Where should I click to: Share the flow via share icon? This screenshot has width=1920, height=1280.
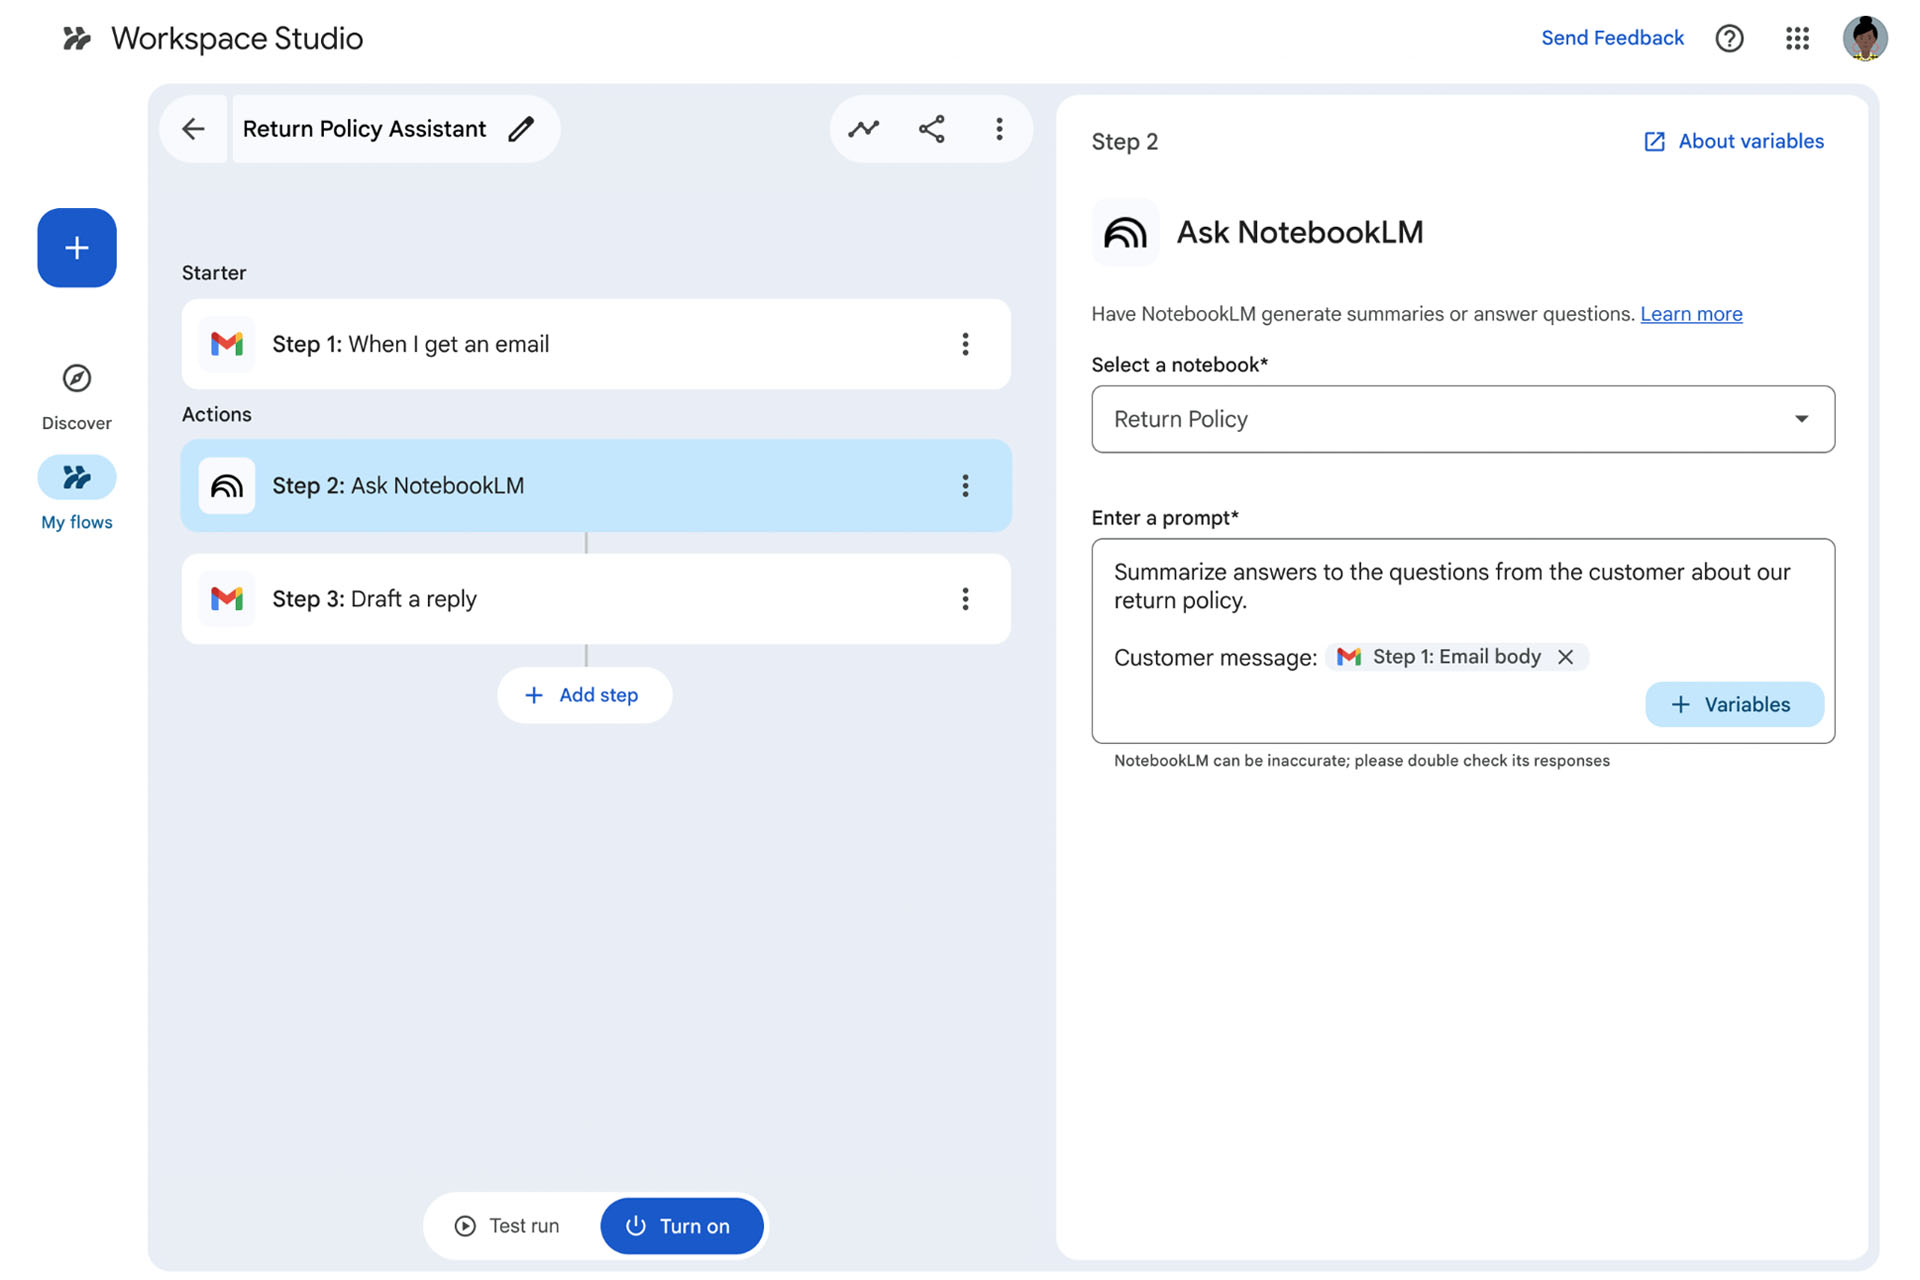click(931, 129)
